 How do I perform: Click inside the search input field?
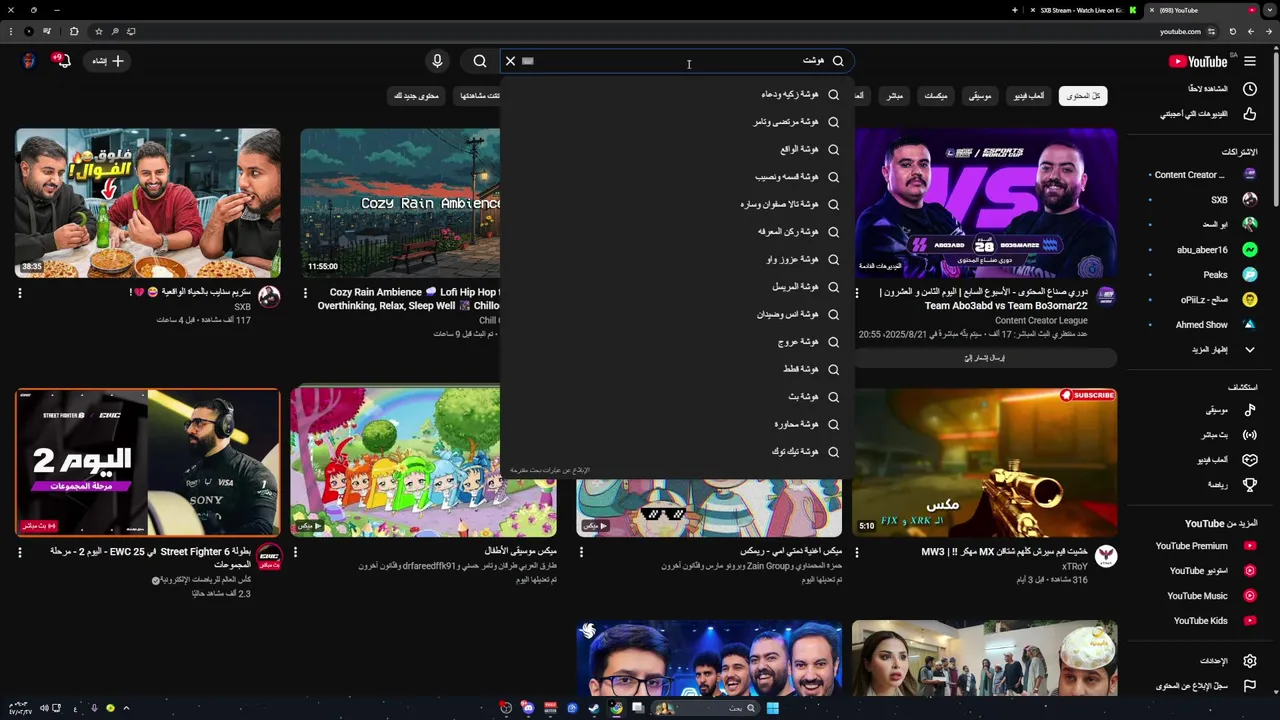click(x=678, y=61)
